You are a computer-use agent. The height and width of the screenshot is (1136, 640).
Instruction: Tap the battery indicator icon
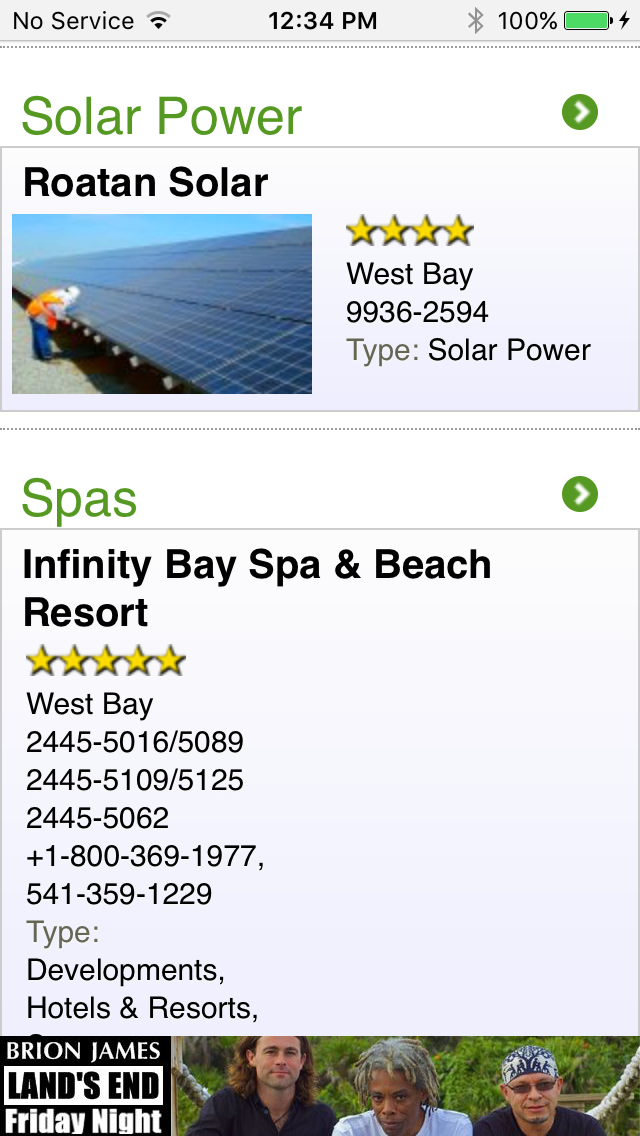click(587, 20)
